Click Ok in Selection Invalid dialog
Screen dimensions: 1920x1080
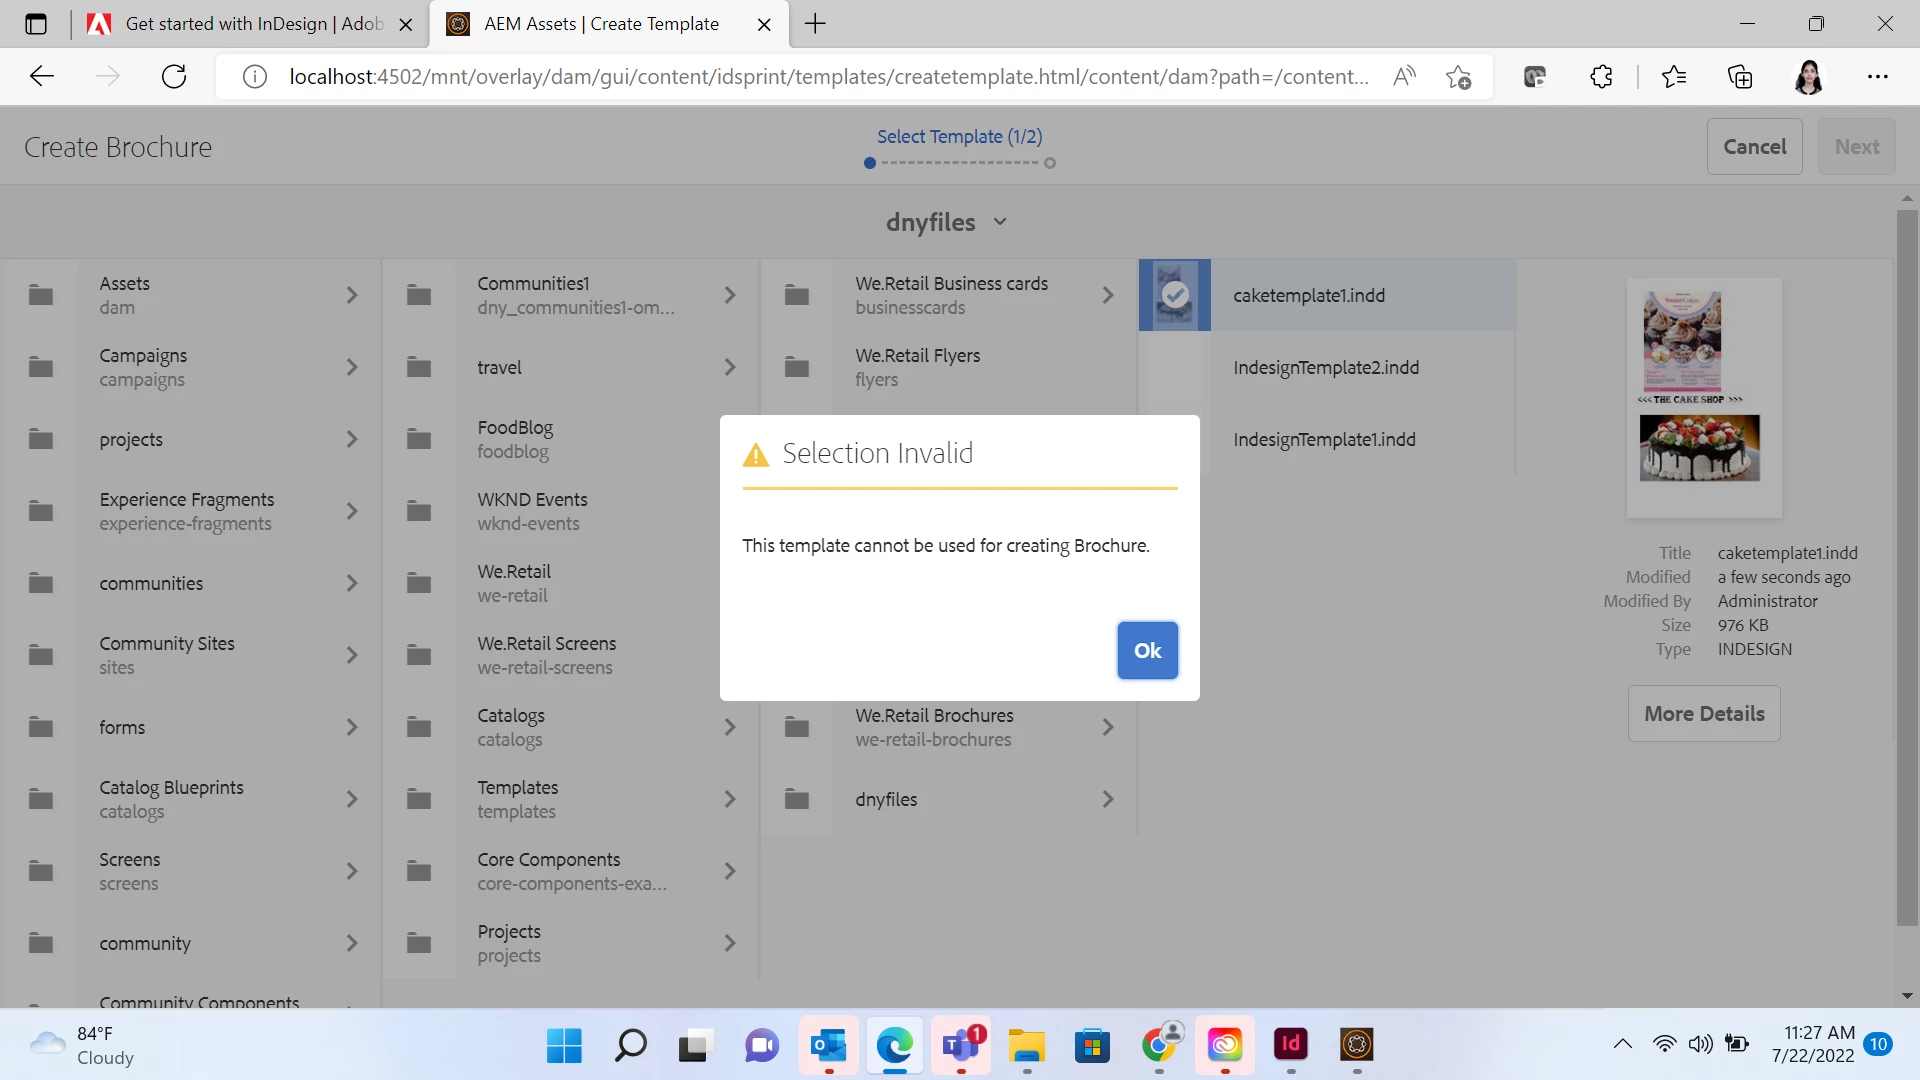(1147, 650)
